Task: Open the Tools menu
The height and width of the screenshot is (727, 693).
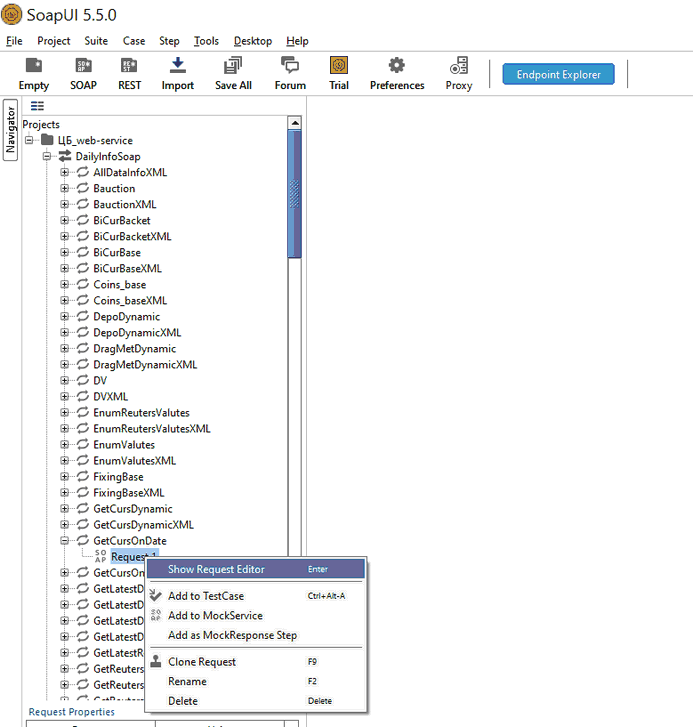Action: tap(206, 41)
